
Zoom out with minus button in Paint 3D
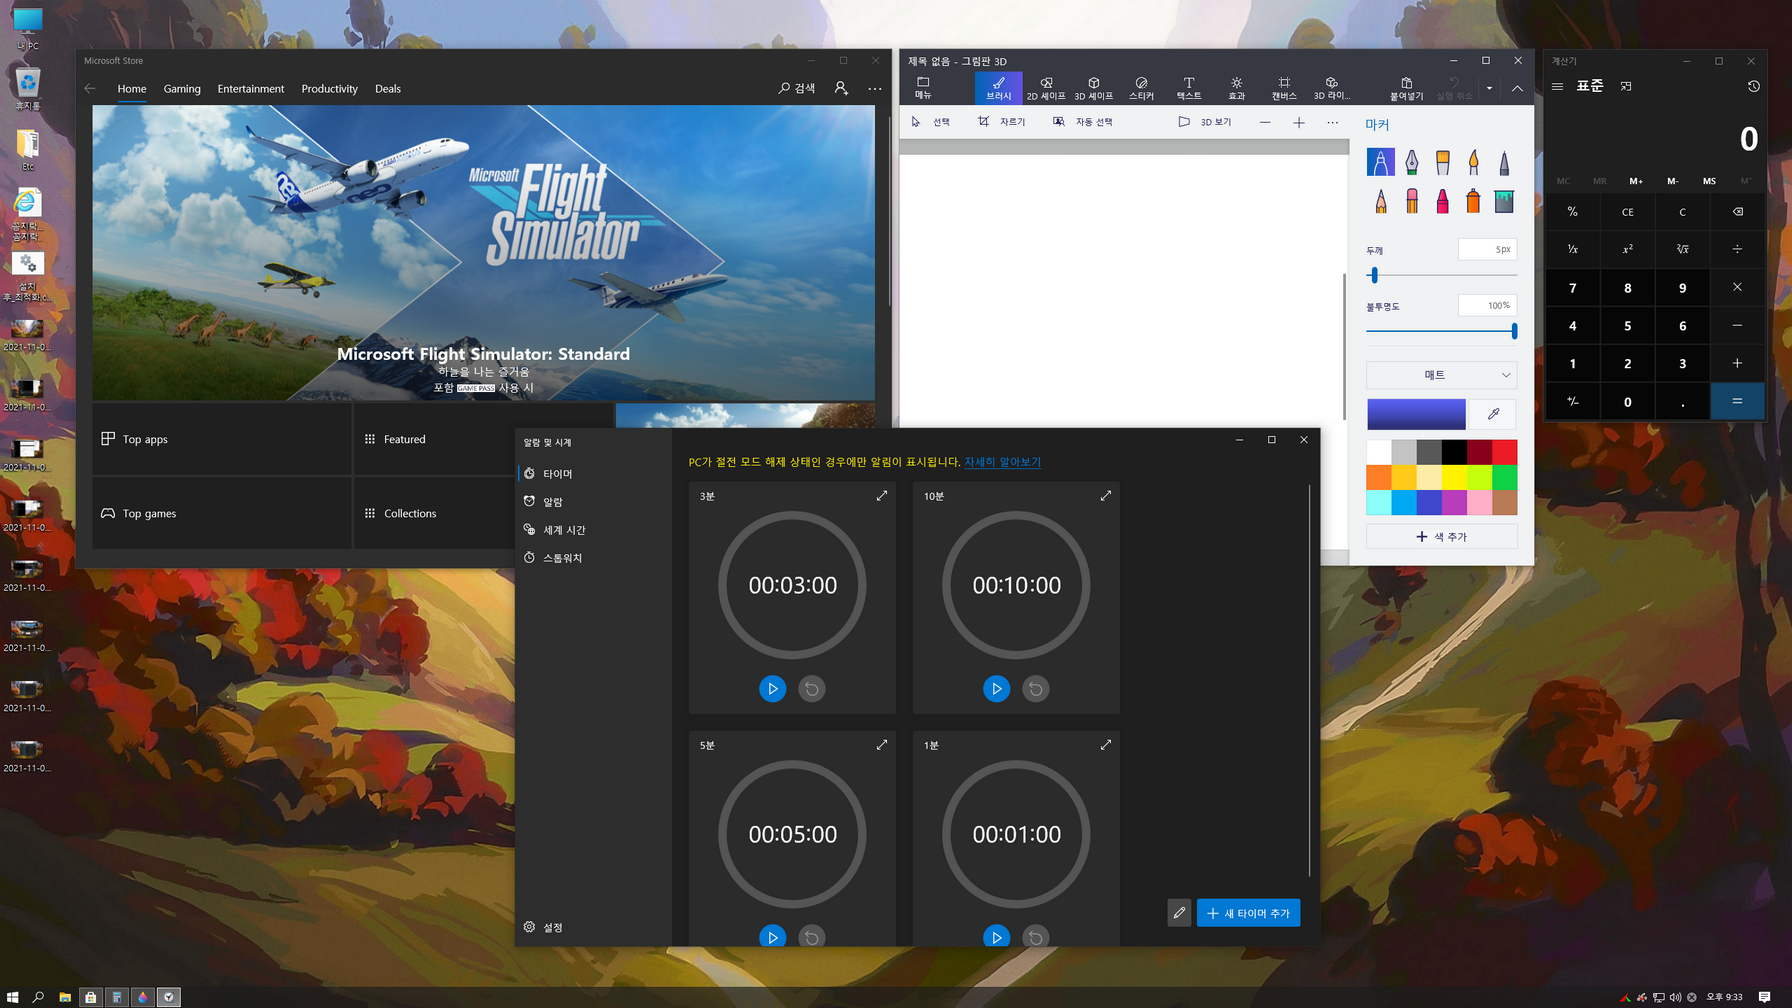click(1265, 122)
